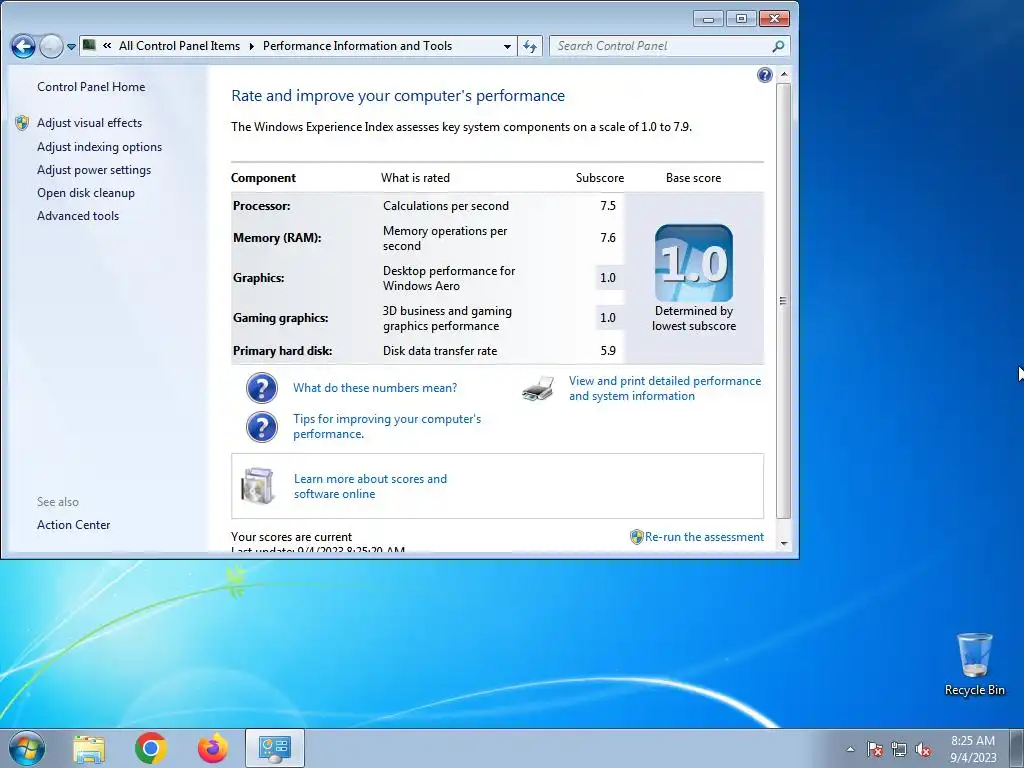Go back using the blue Back arrow
Screen dimensions: 1024x768
(24, 46)
